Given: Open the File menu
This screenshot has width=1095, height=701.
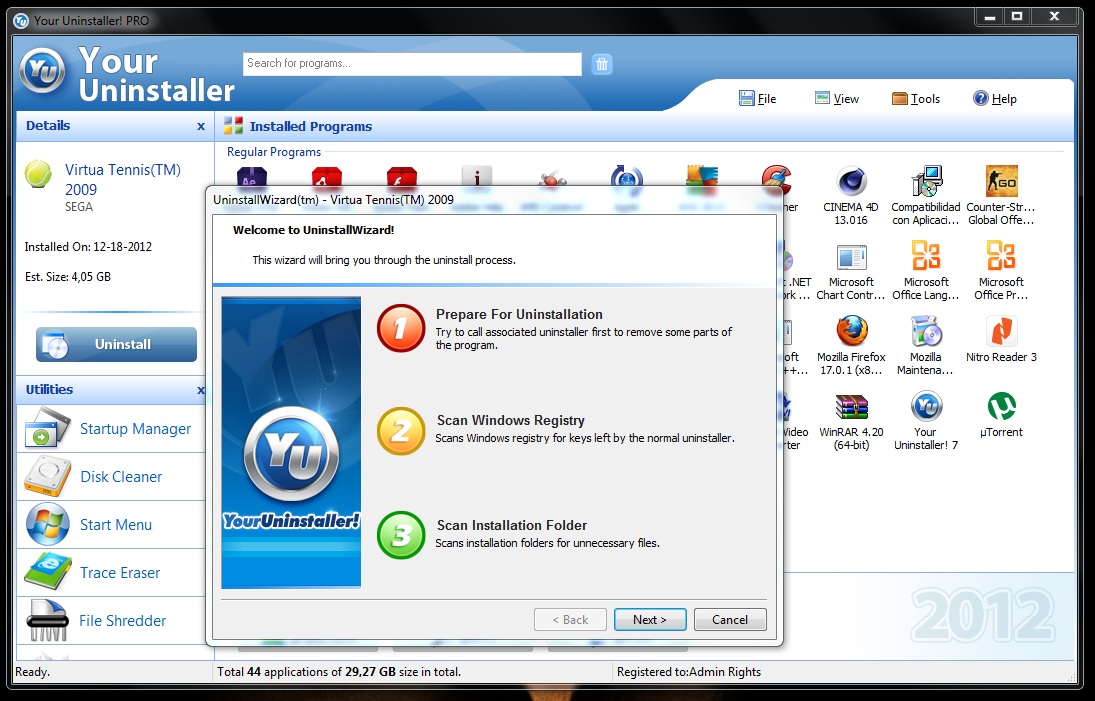Looking at the screenshot, I should (x=758, y=98).
